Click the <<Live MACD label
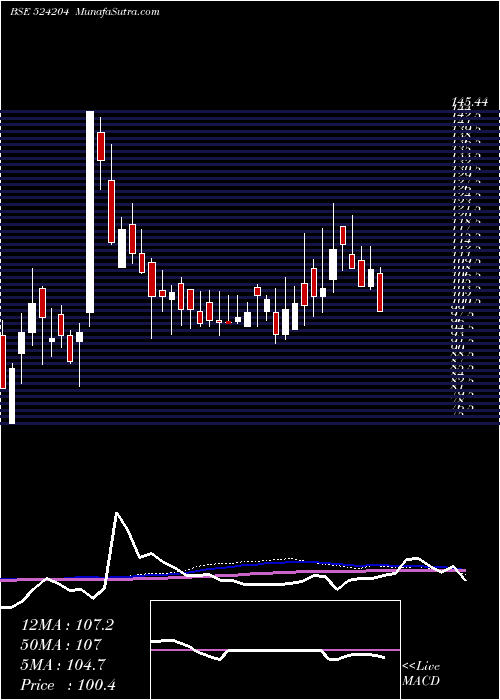 (x=421, y=674)
